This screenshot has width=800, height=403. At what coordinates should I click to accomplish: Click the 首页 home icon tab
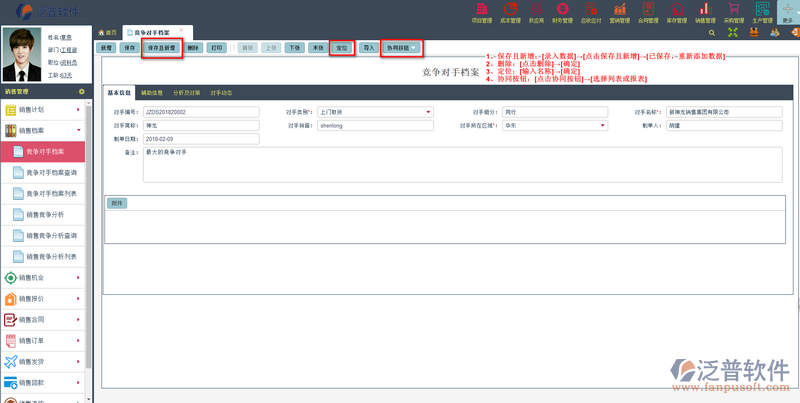[108, 33]
